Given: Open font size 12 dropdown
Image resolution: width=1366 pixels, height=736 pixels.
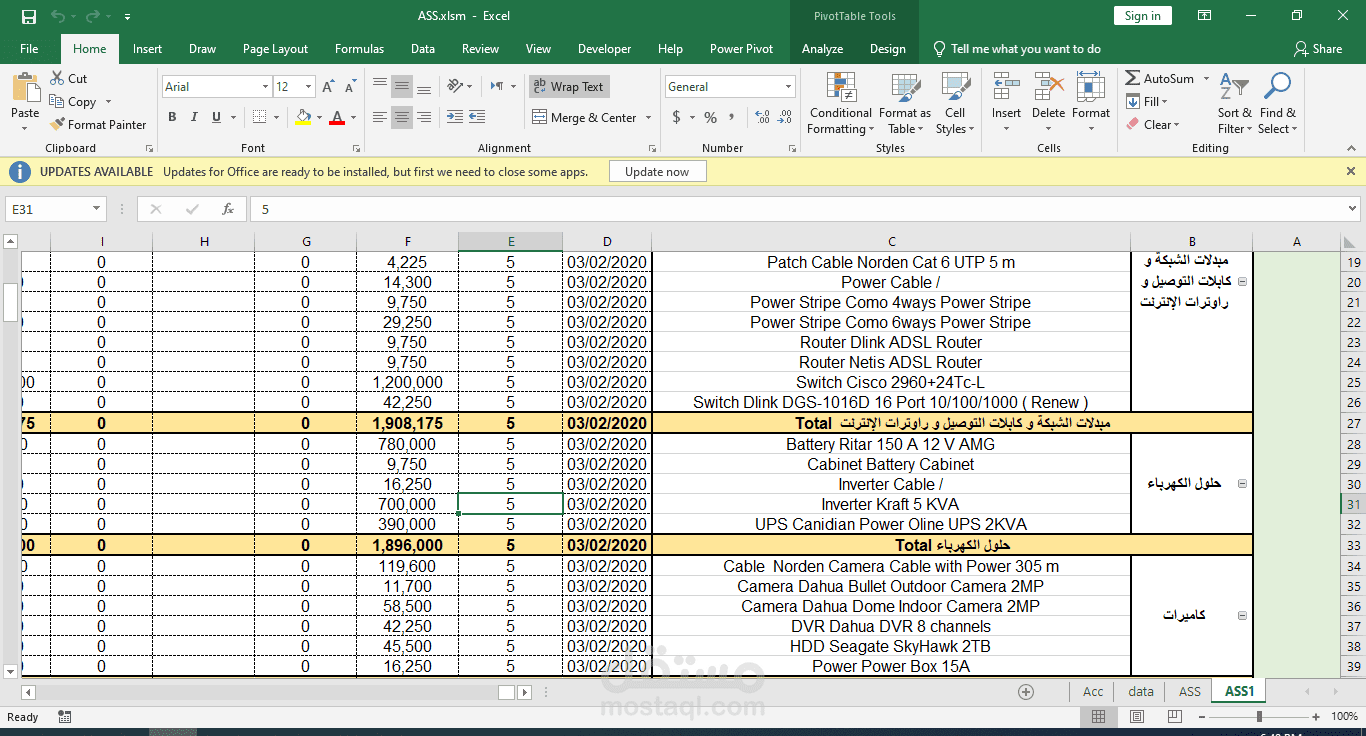Looking at the screenshot, I should tap(308, 87).
